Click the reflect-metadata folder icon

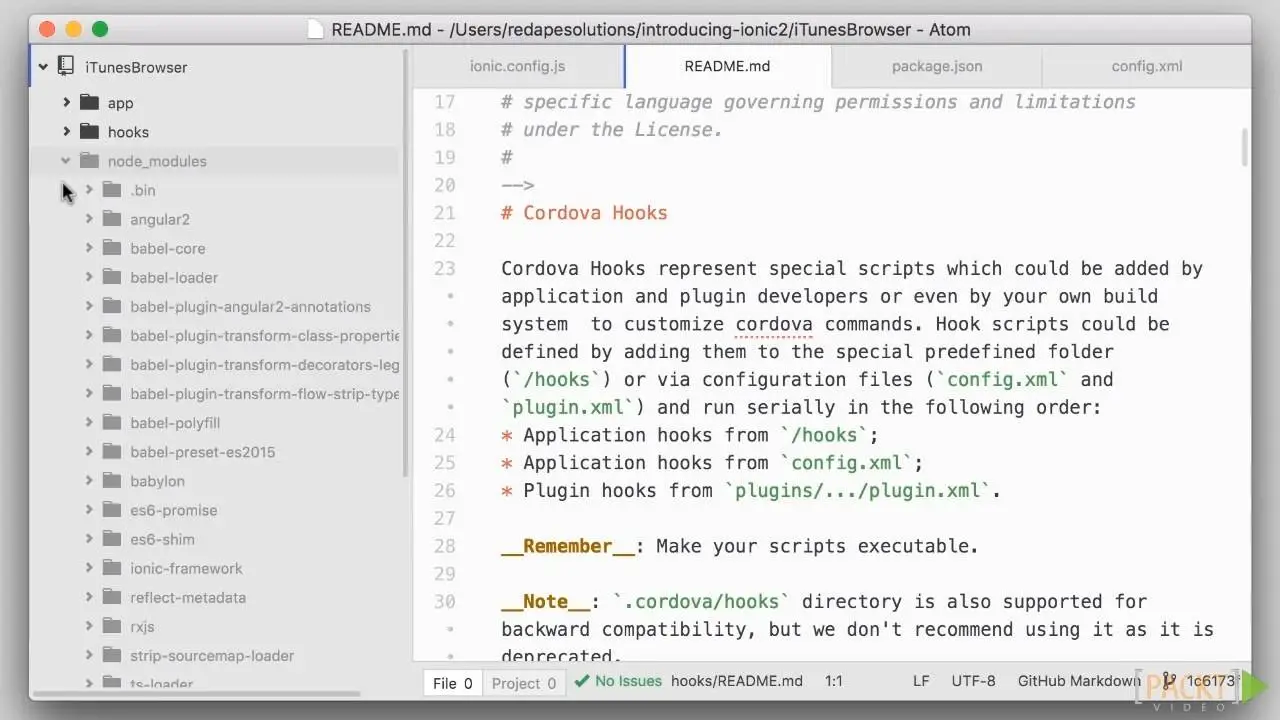[x=112, y=596]
